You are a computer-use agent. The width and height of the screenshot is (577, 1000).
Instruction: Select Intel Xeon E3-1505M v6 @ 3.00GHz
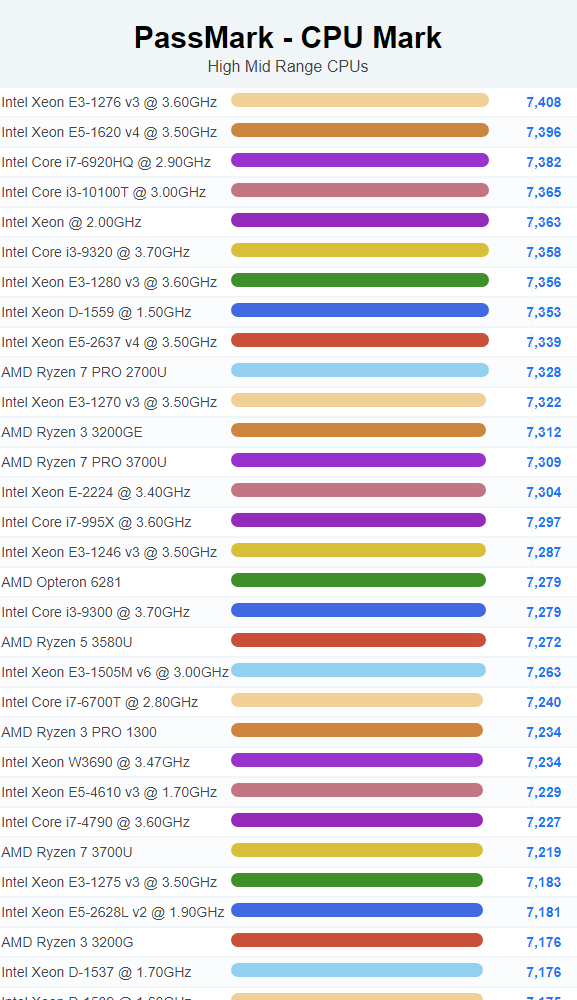115,672
